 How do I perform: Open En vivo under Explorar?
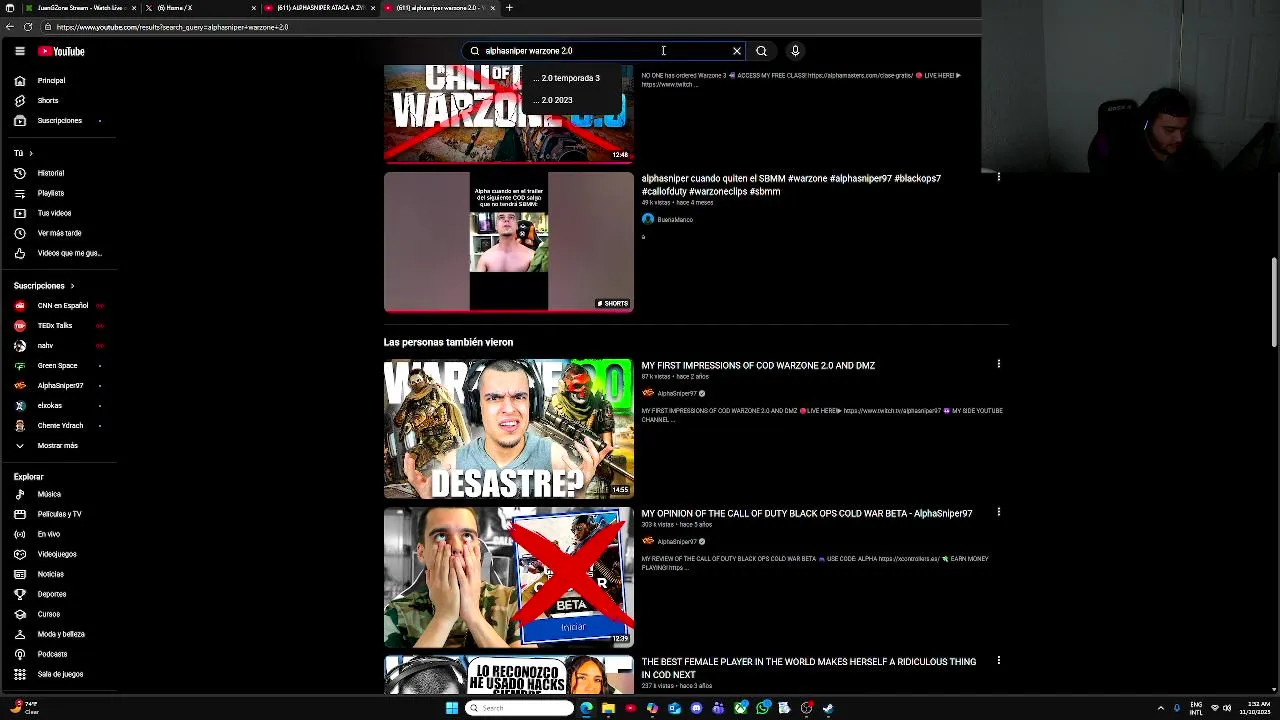pos(59,534)
